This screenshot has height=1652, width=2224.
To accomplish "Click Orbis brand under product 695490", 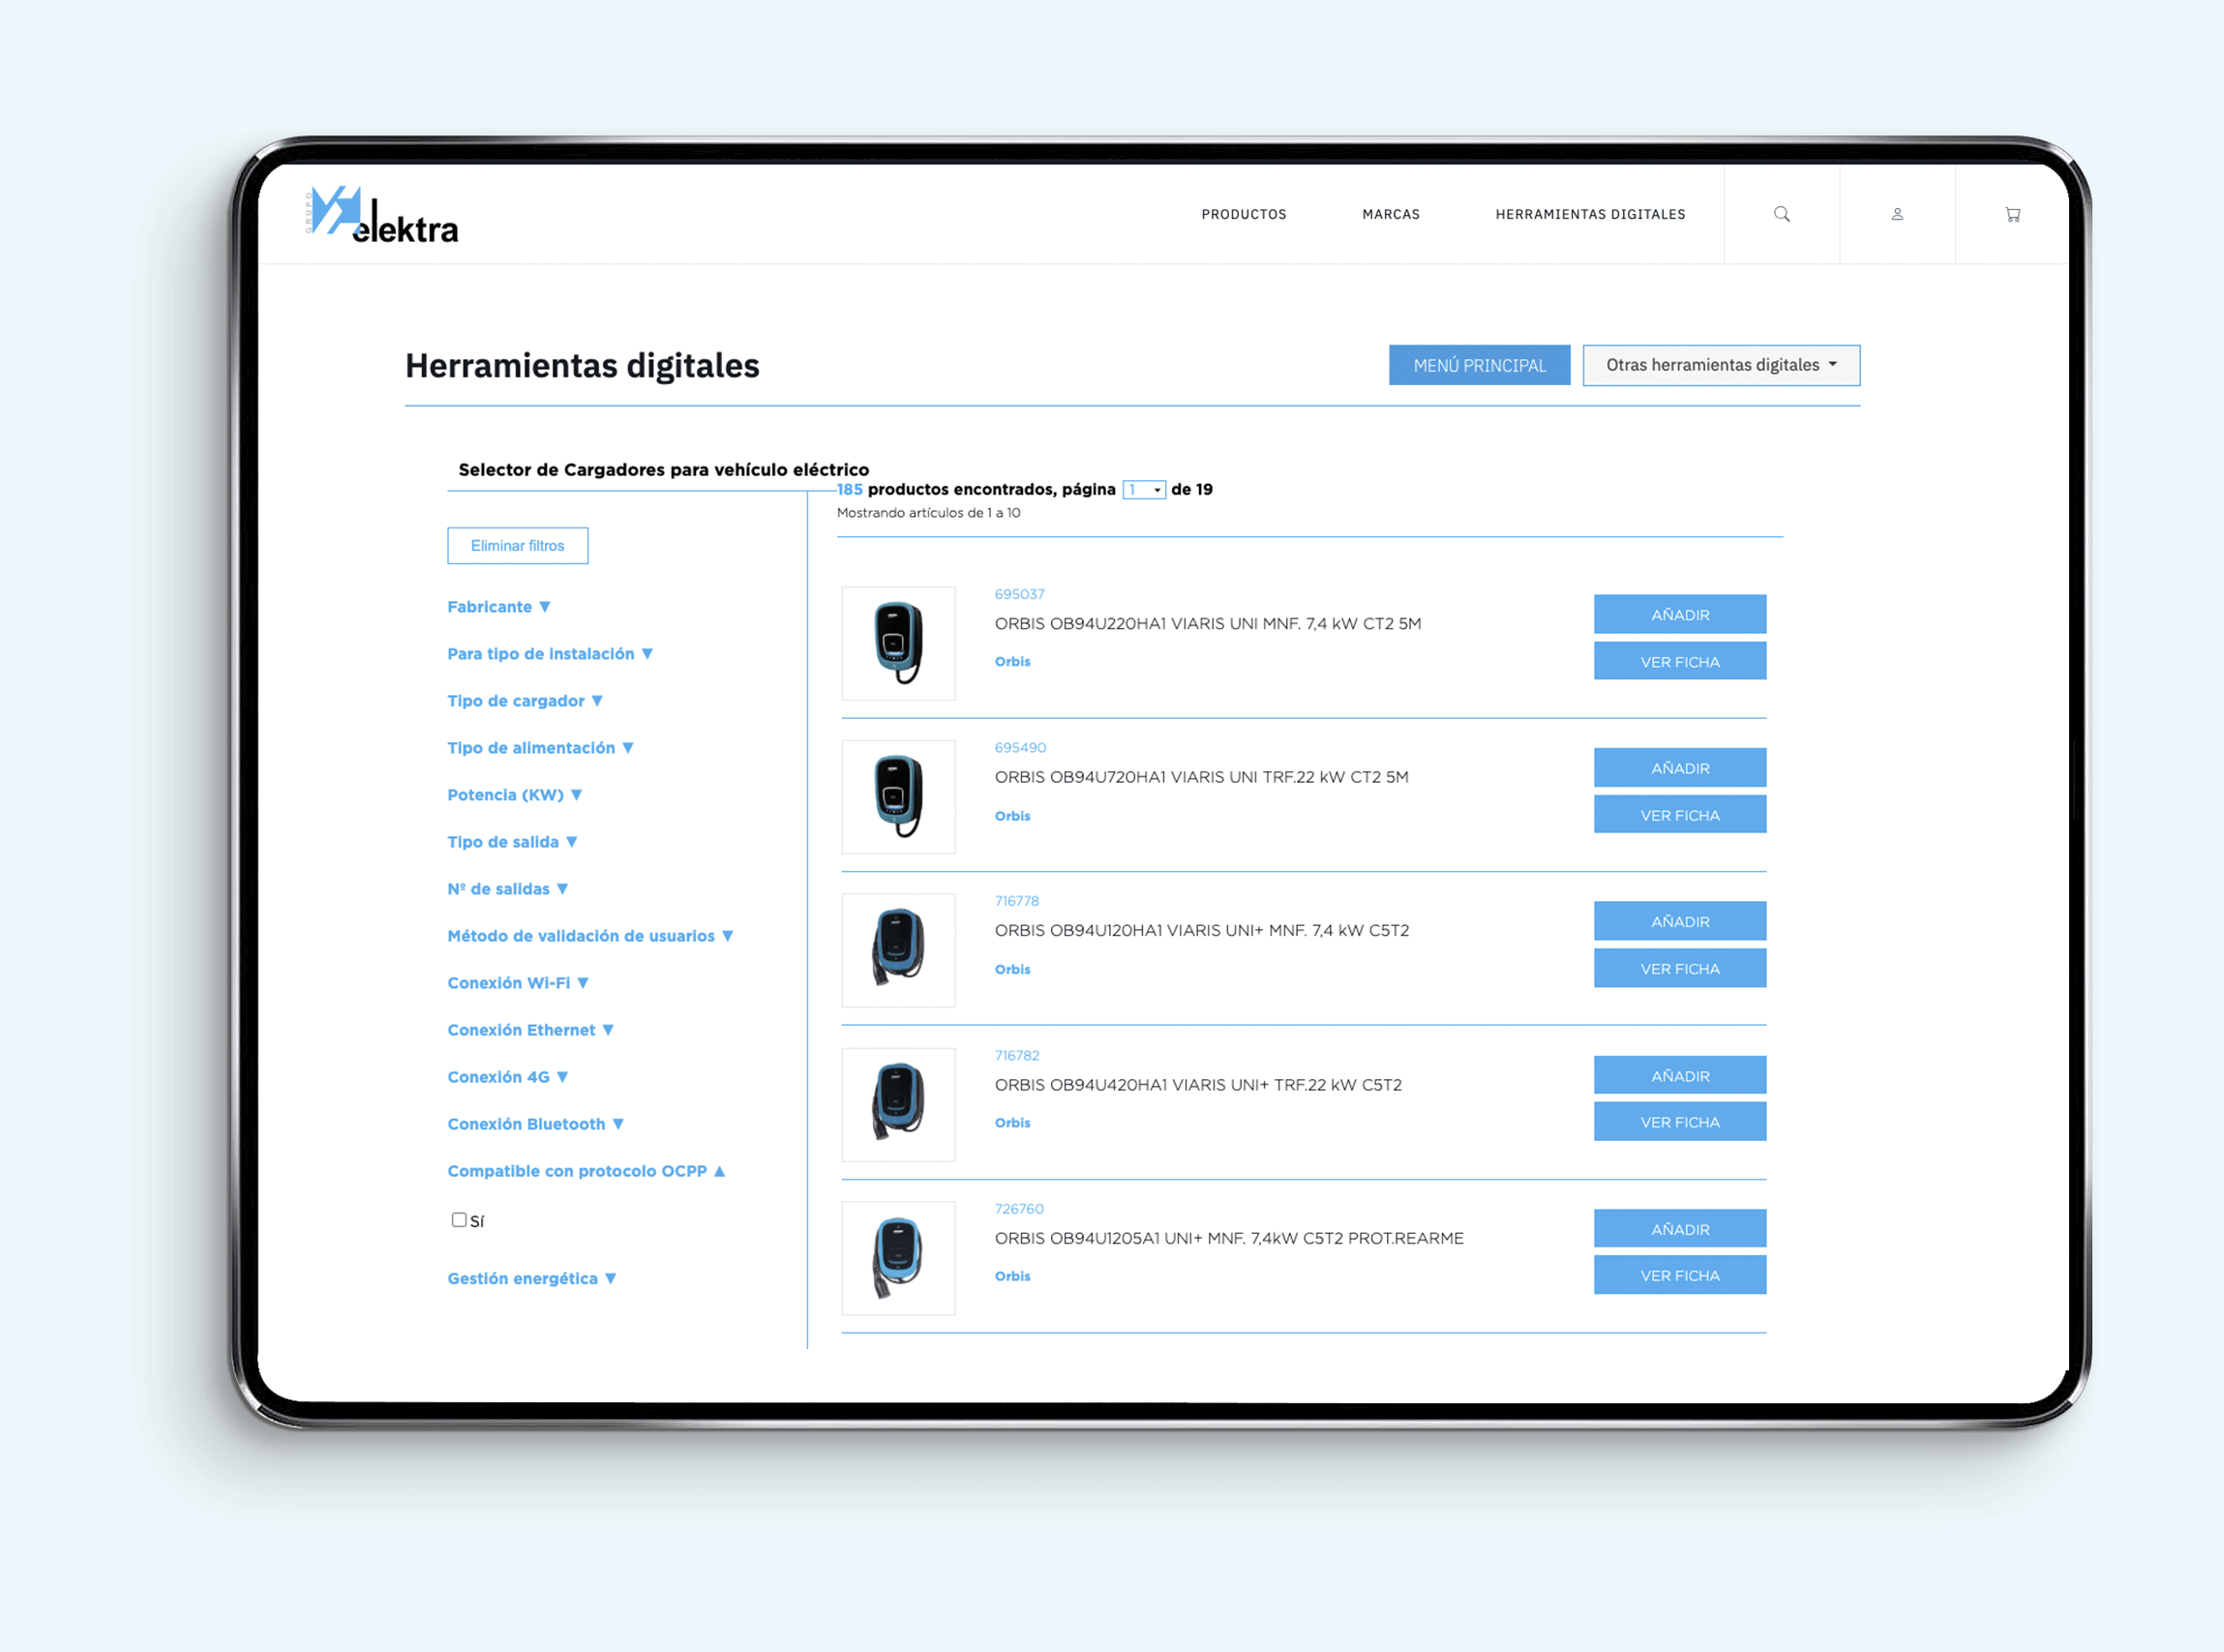I will 1012,816.
